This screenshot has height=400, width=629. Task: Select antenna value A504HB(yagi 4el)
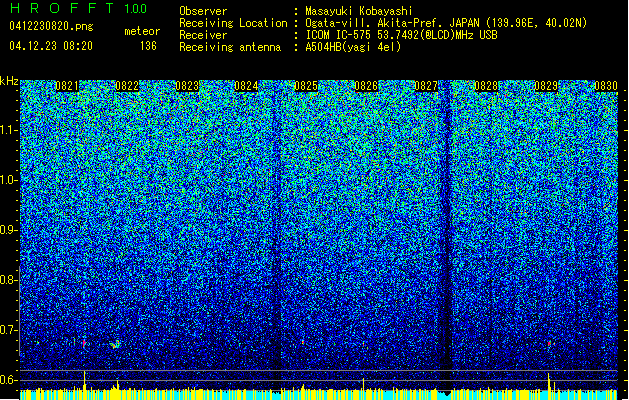click(353, 47)
